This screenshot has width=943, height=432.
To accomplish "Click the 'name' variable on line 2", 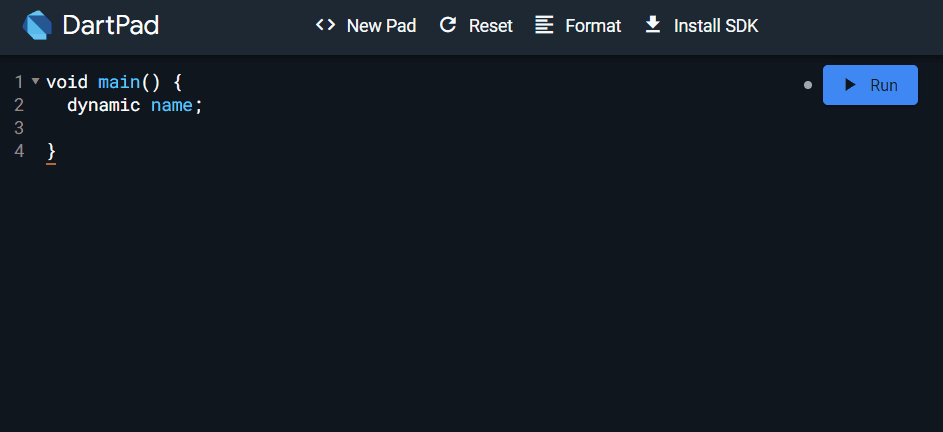I will (171, 105).
